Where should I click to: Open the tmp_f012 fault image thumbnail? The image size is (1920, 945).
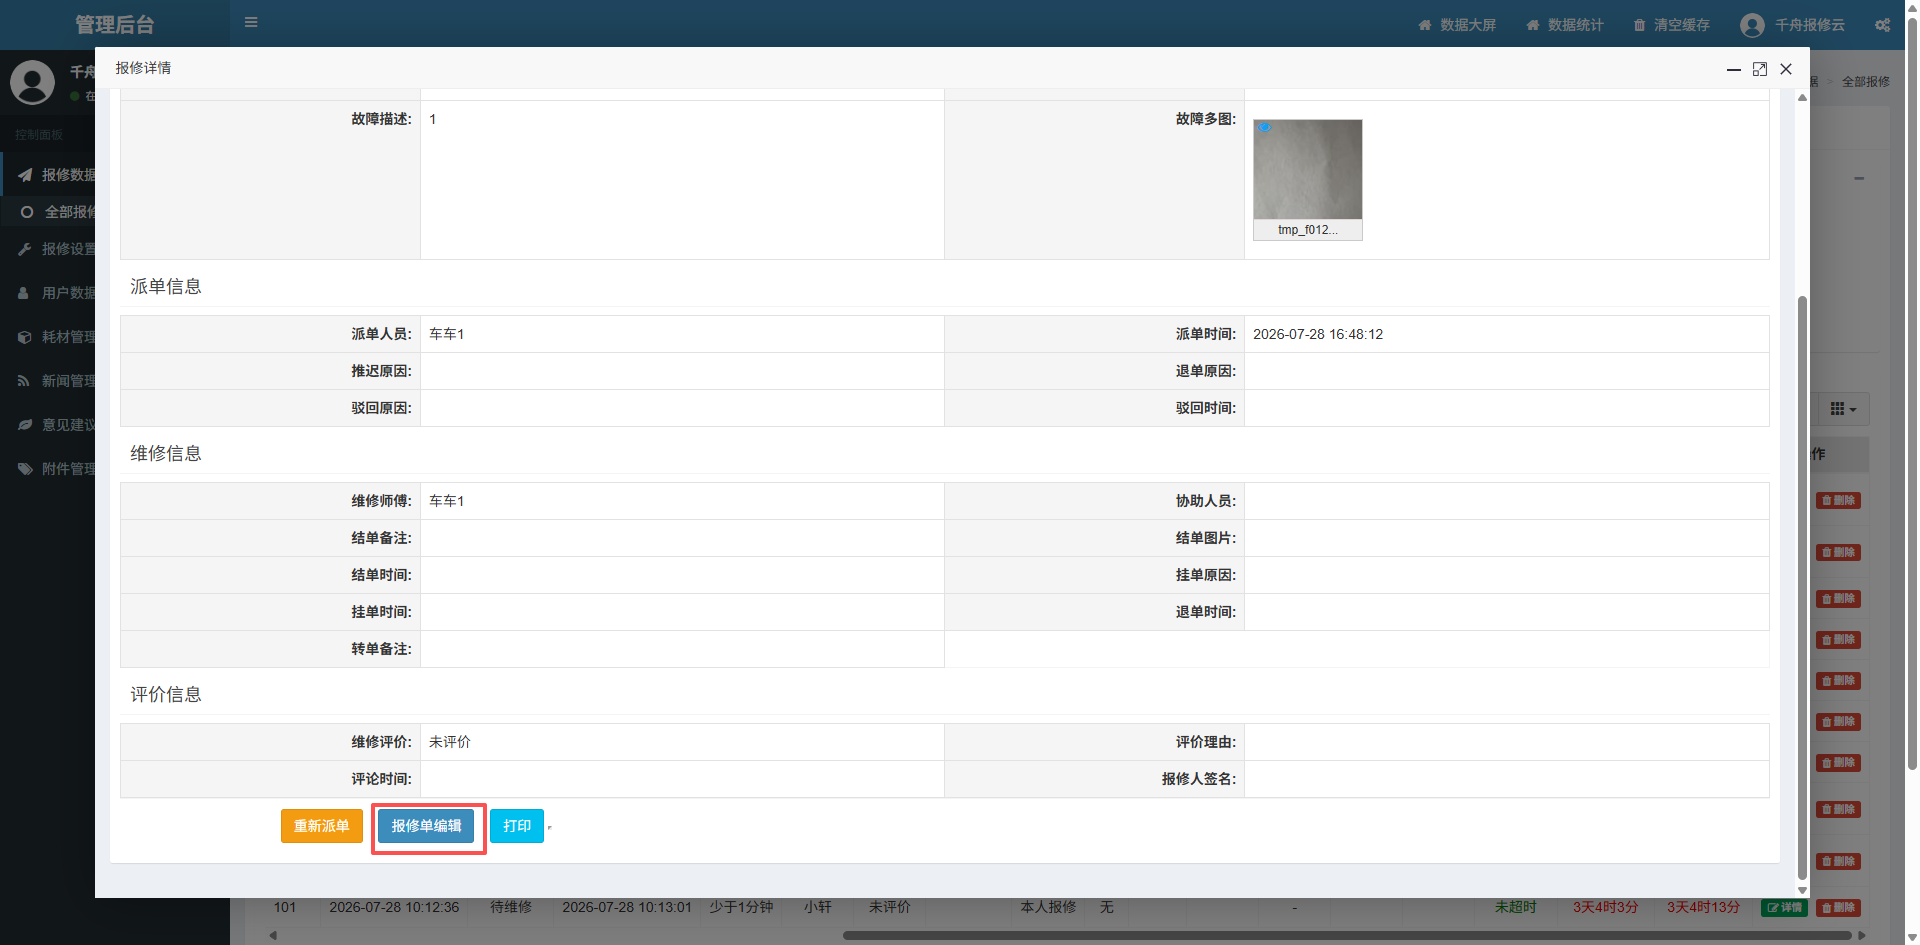click(1308, 179)
